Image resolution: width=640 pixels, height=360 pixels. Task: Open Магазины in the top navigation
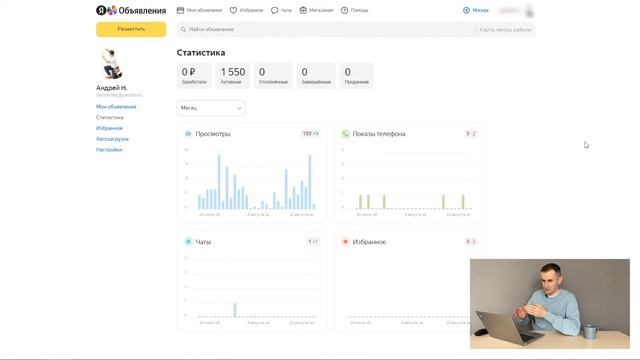(x=321, y=10)
